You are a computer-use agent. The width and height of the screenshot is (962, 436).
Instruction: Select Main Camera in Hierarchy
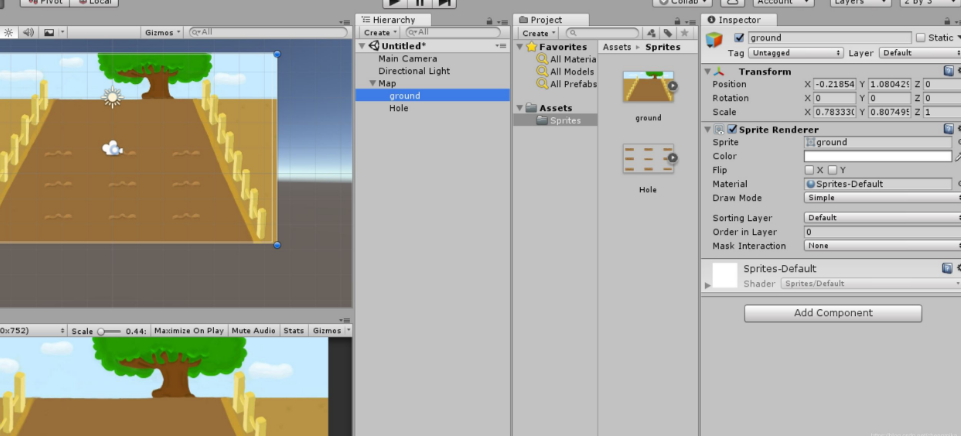pos(407,59)
